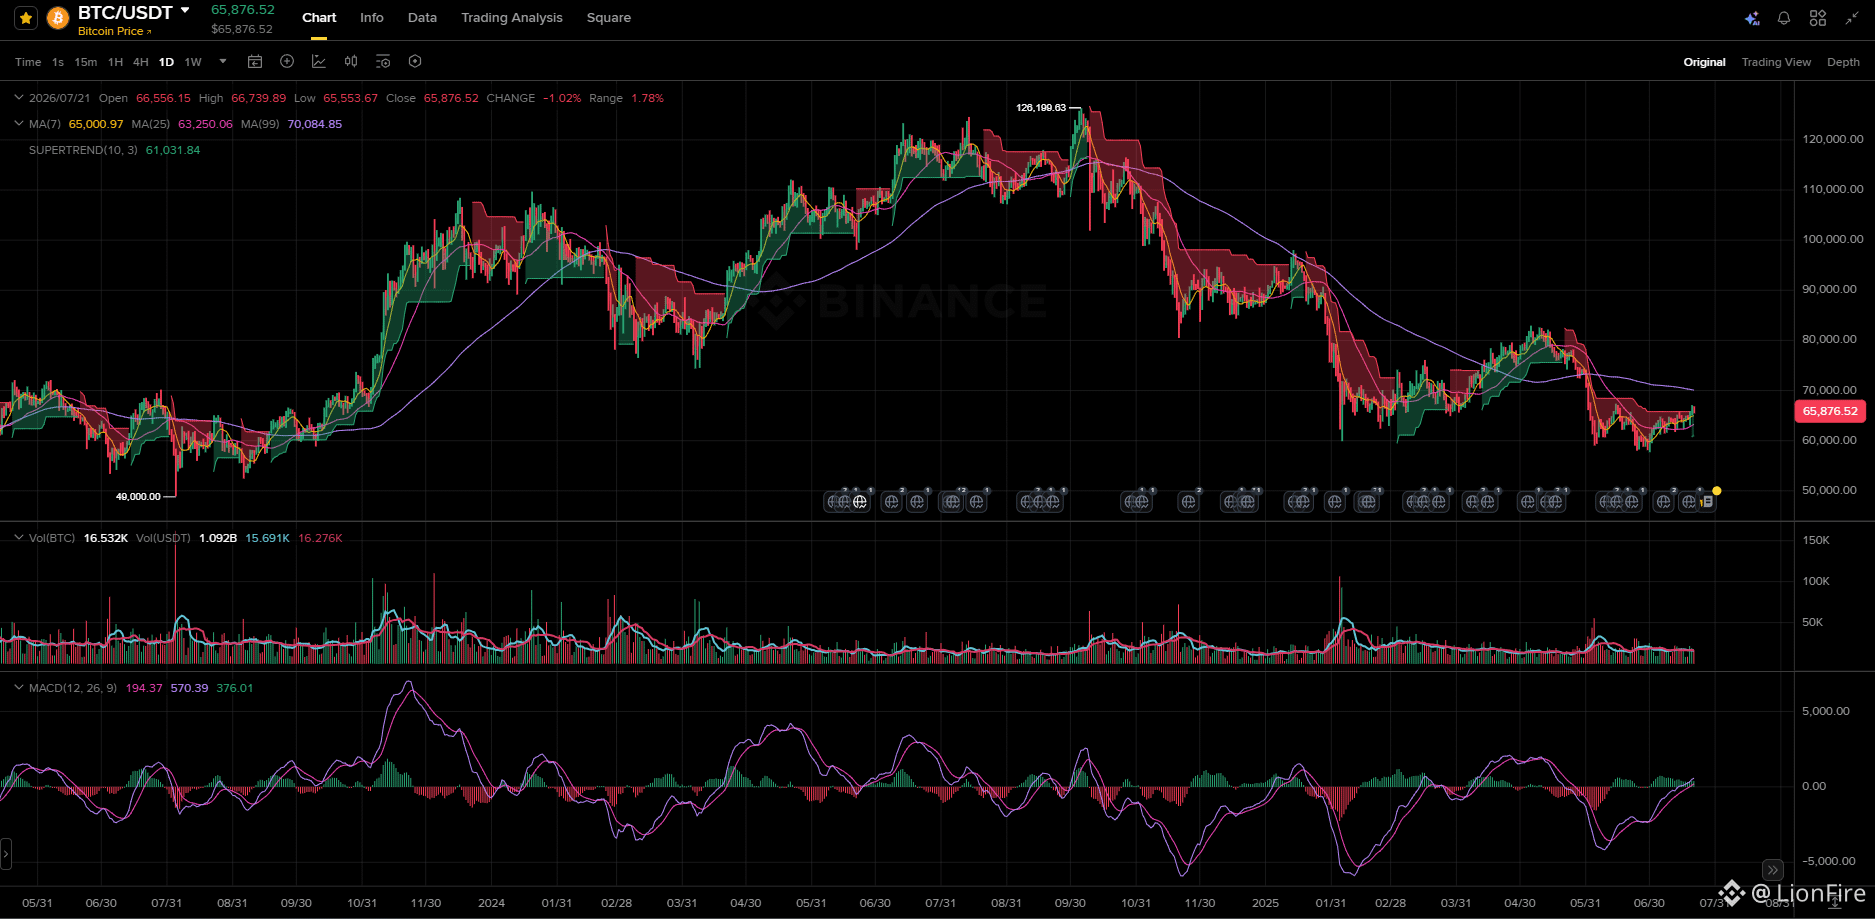This screenshot has height=919, width=1875.
Task: Open the layout widgets grid icon
Action: (1818, 18)
